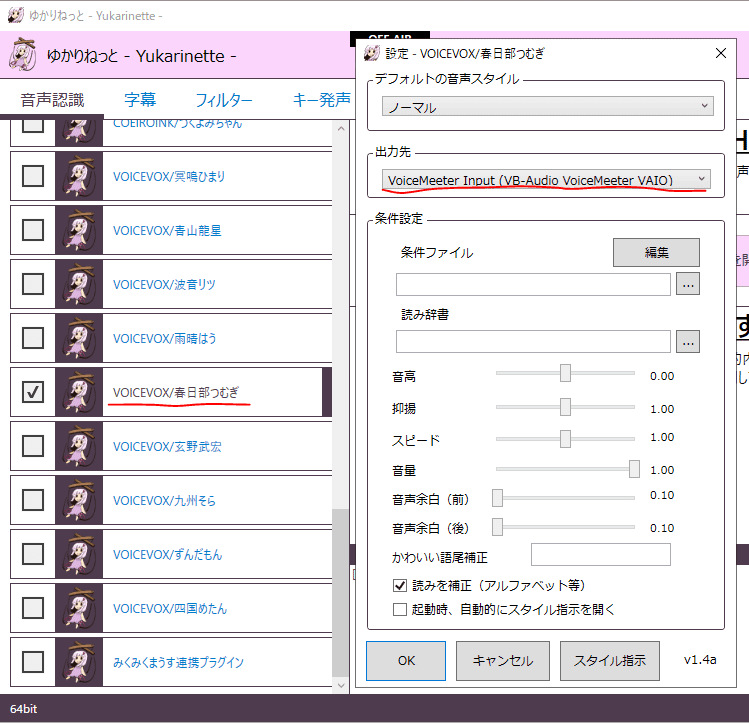Close the VOICEVOX/春日部つむぎ settings dialog

pyautogui.click(x=721, y=53)
